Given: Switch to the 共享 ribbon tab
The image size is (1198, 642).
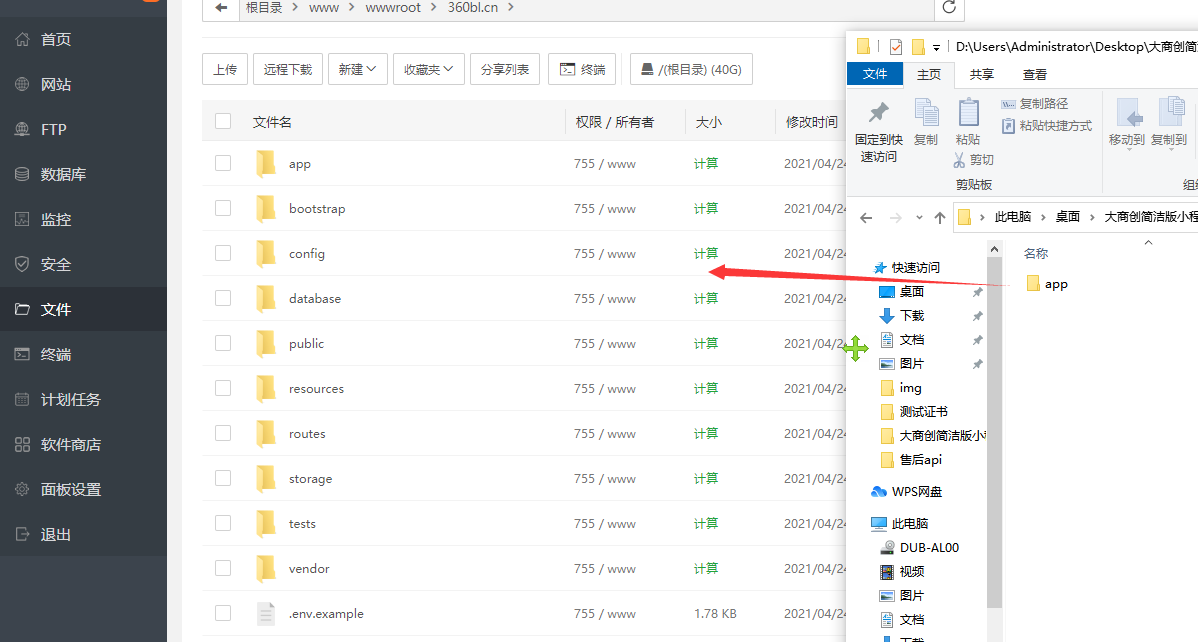Looking at the screenshot, I should coord(982,74).
